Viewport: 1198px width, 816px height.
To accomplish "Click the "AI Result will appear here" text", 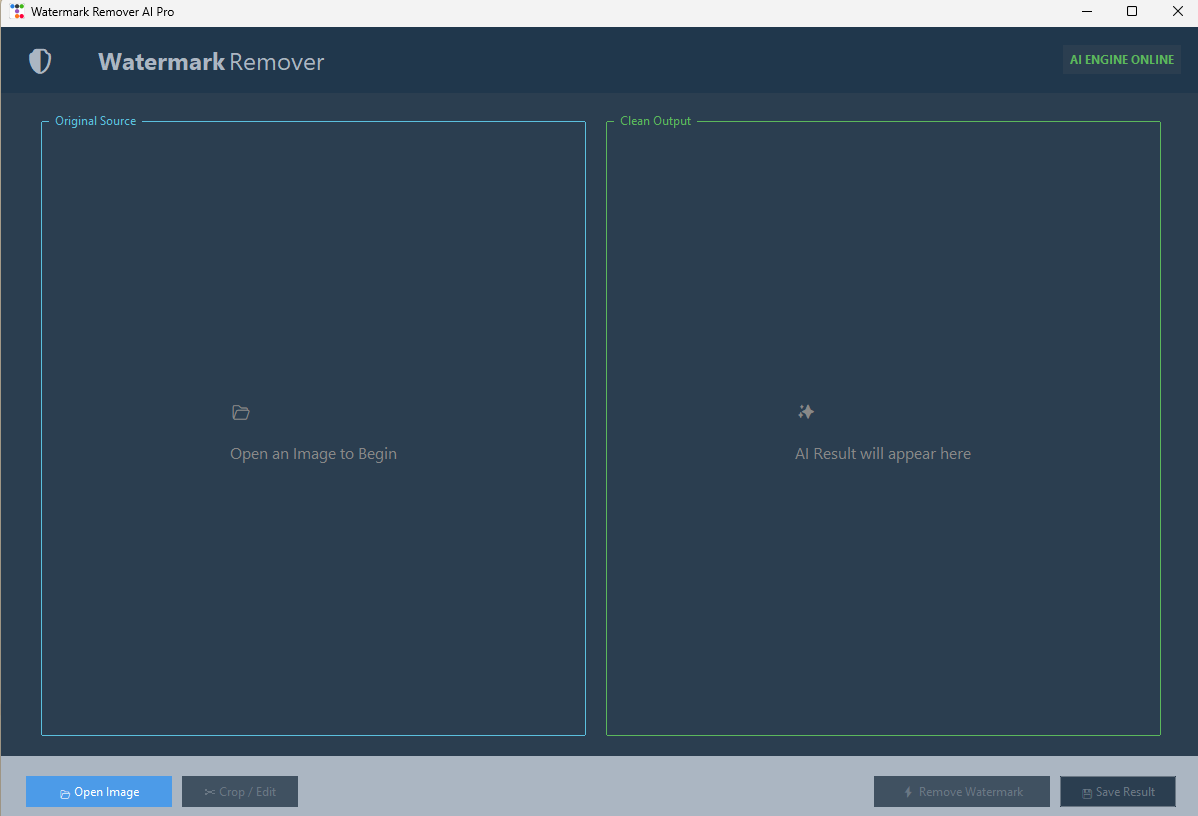I will point(882,454).
